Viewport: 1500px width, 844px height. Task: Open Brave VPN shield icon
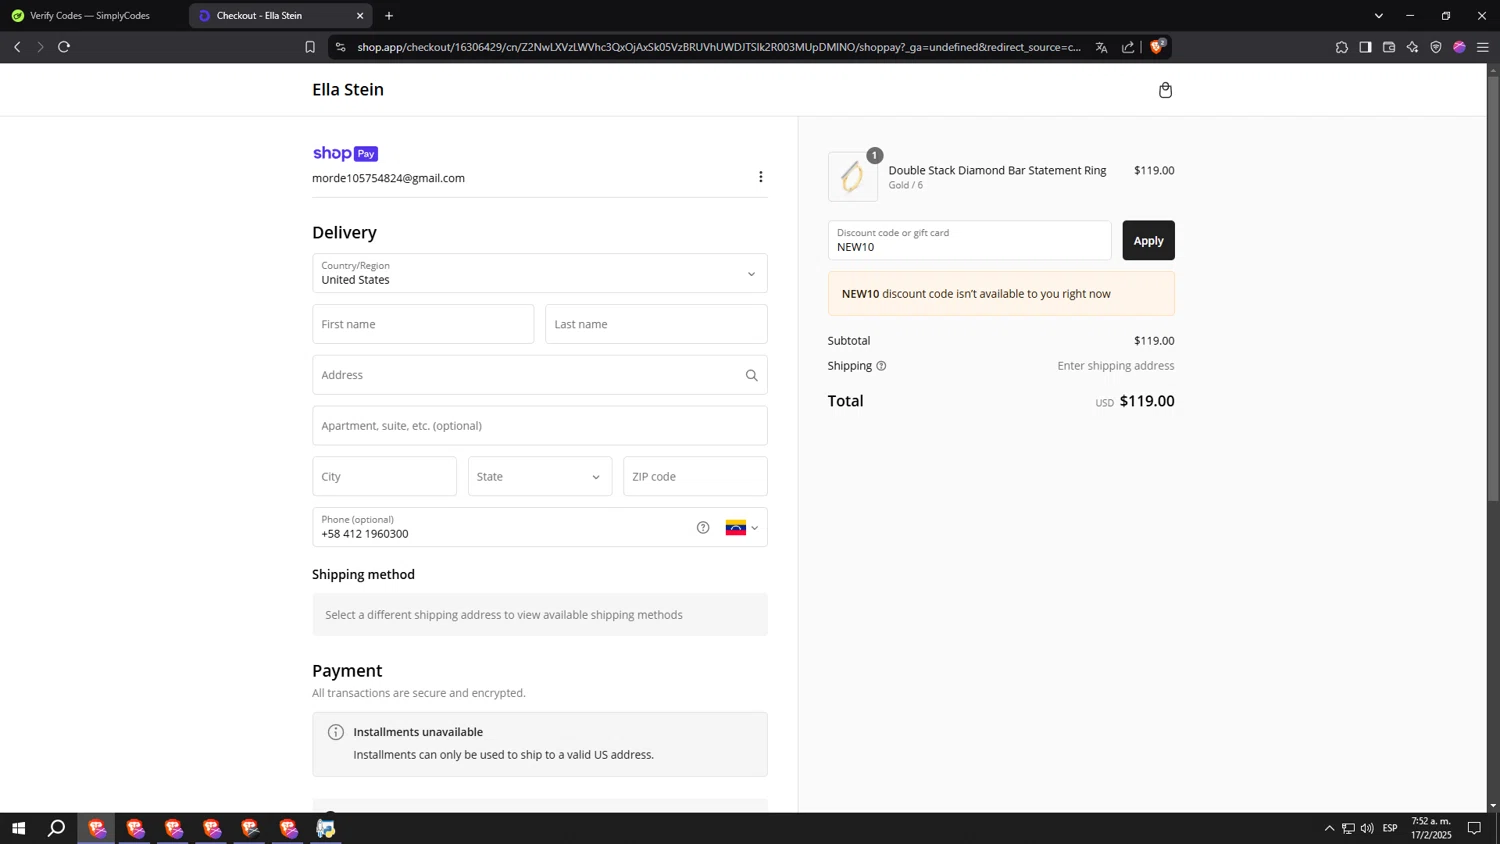pyautogui.click(x=1436, y=47)
